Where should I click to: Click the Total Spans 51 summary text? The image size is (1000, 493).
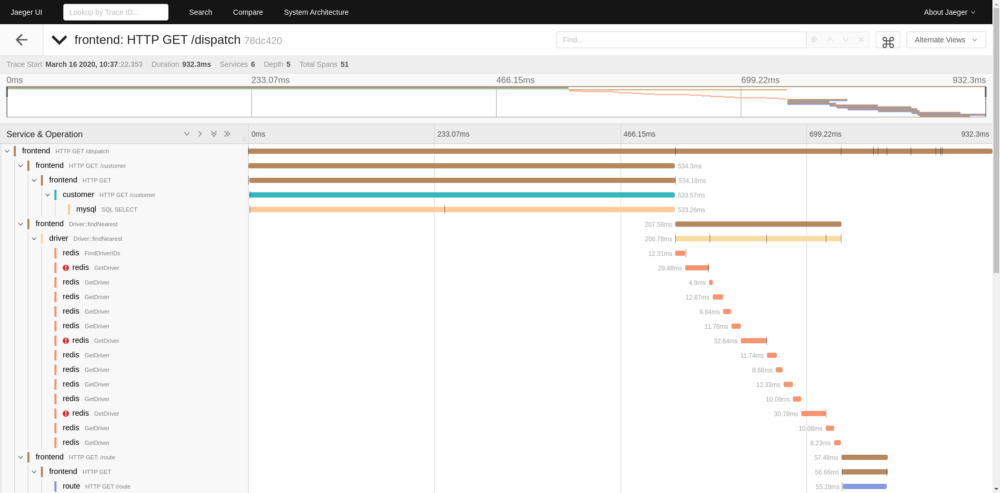tap(324, 64)
